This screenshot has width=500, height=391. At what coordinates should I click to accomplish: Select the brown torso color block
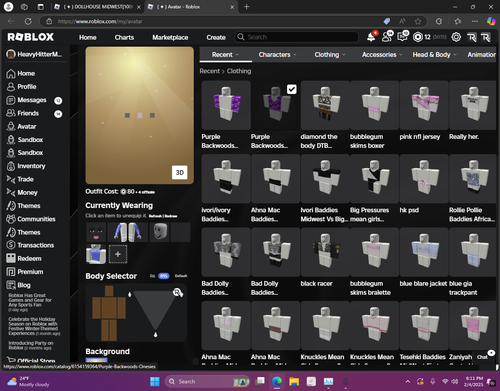click(x=109, y=308)
